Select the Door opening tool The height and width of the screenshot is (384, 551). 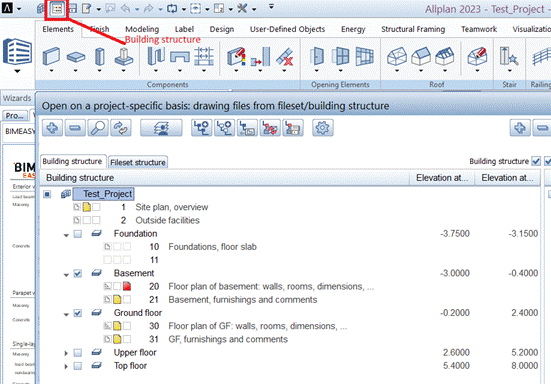317,57
